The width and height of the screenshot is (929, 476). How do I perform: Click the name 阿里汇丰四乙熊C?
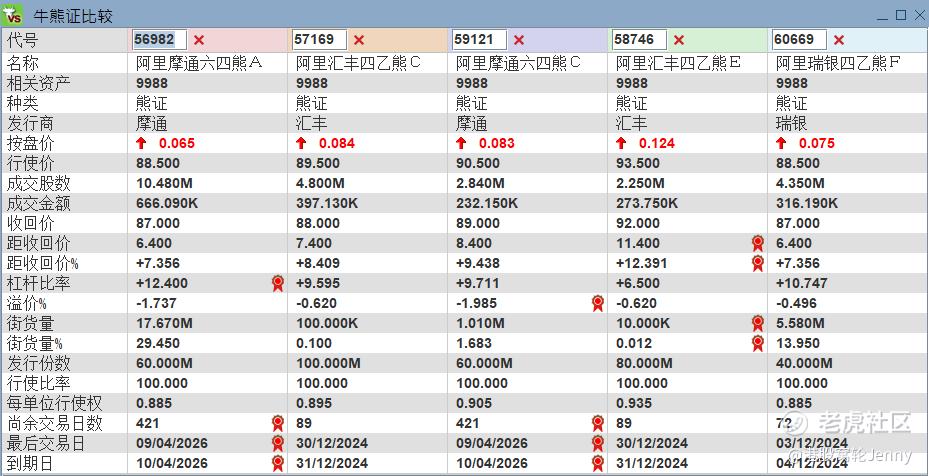[358, 63]
